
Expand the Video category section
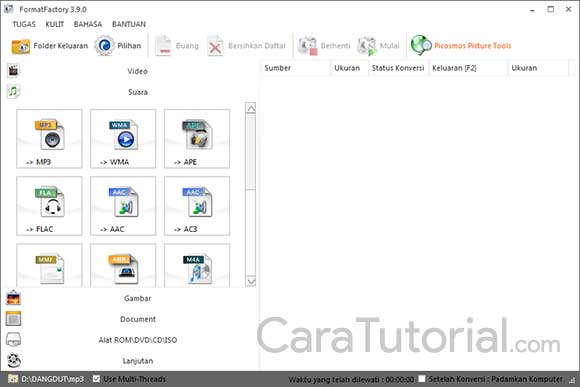(x=138, y=71)
